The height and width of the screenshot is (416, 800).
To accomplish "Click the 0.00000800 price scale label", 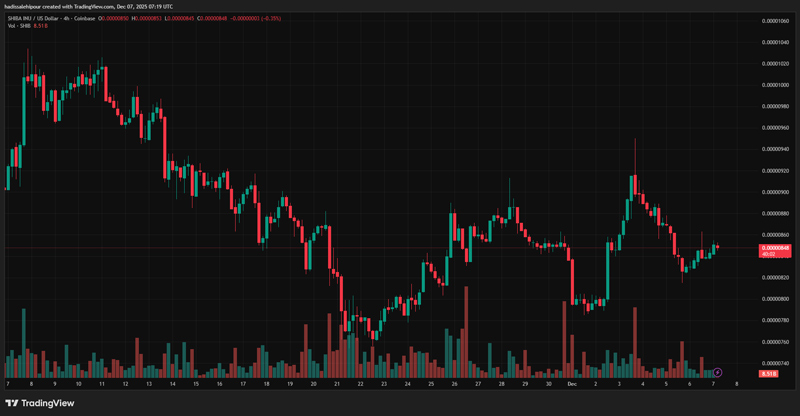I will tap(777, 299).
